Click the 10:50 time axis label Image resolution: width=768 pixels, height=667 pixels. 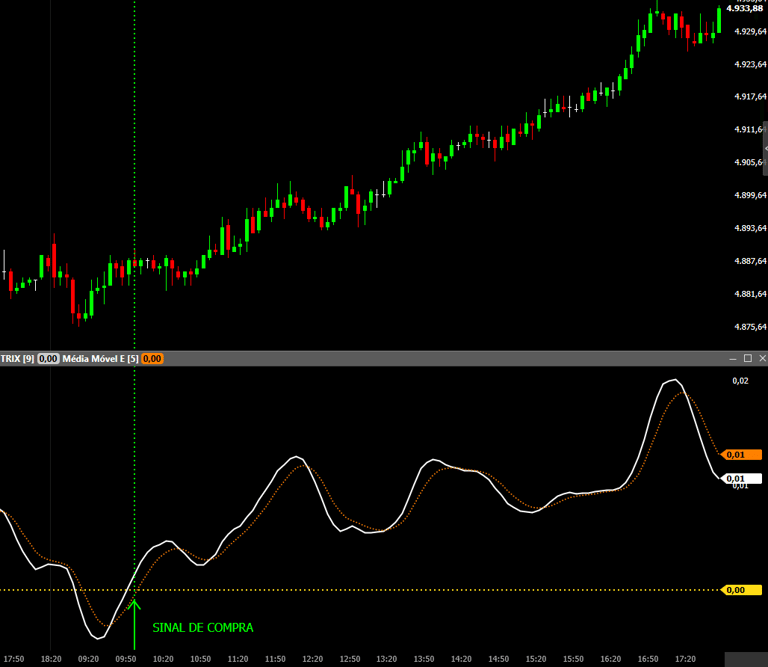[x=200, y=659]
